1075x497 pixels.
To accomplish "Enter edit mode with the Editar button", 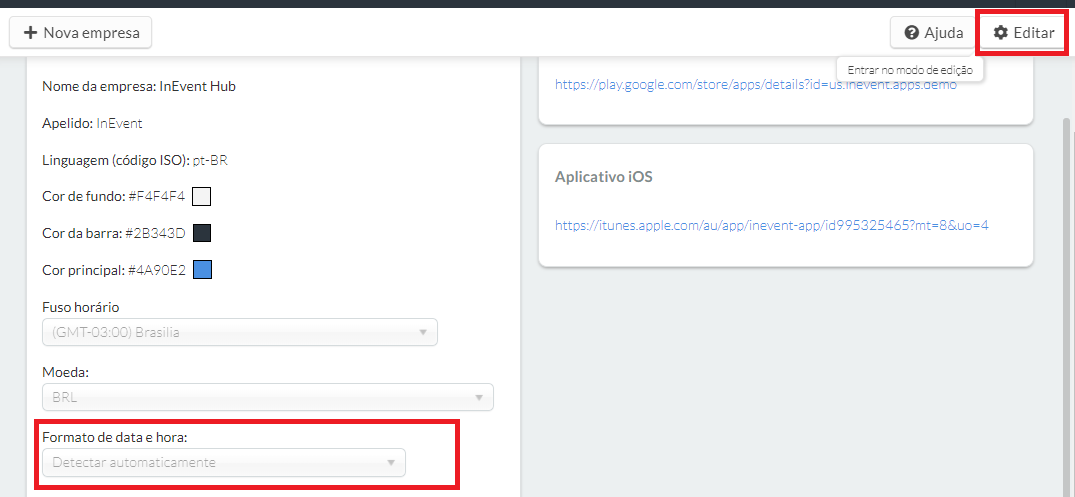I will 1024,32.
